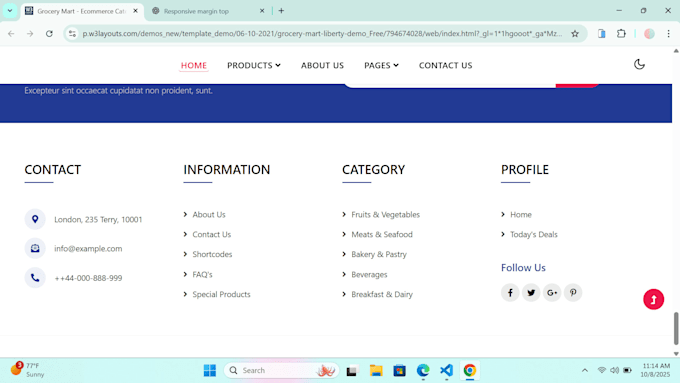Viewport: 680px width, 383px height.
Task: Reload the page
Action: 49,34
